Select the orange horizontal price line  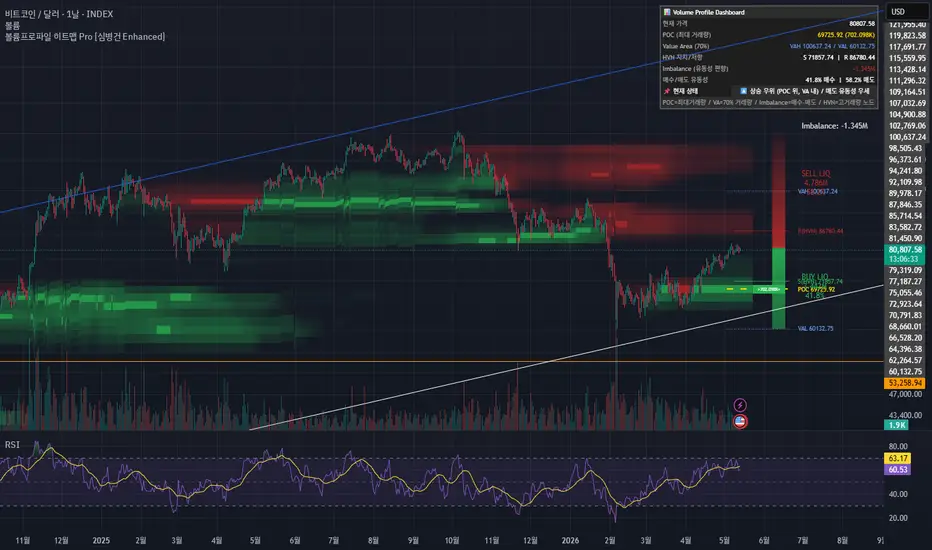pyautogui.click(x=442, y=361)
